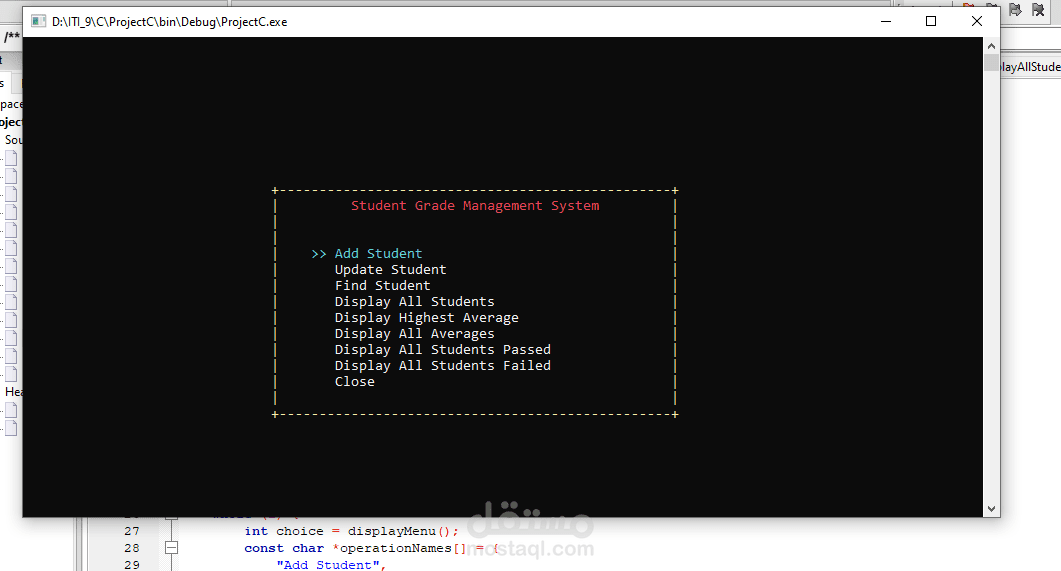Click line number 29 in editor margin
This screenshot has height=571, width=1061.
click(x=132, y=565)
